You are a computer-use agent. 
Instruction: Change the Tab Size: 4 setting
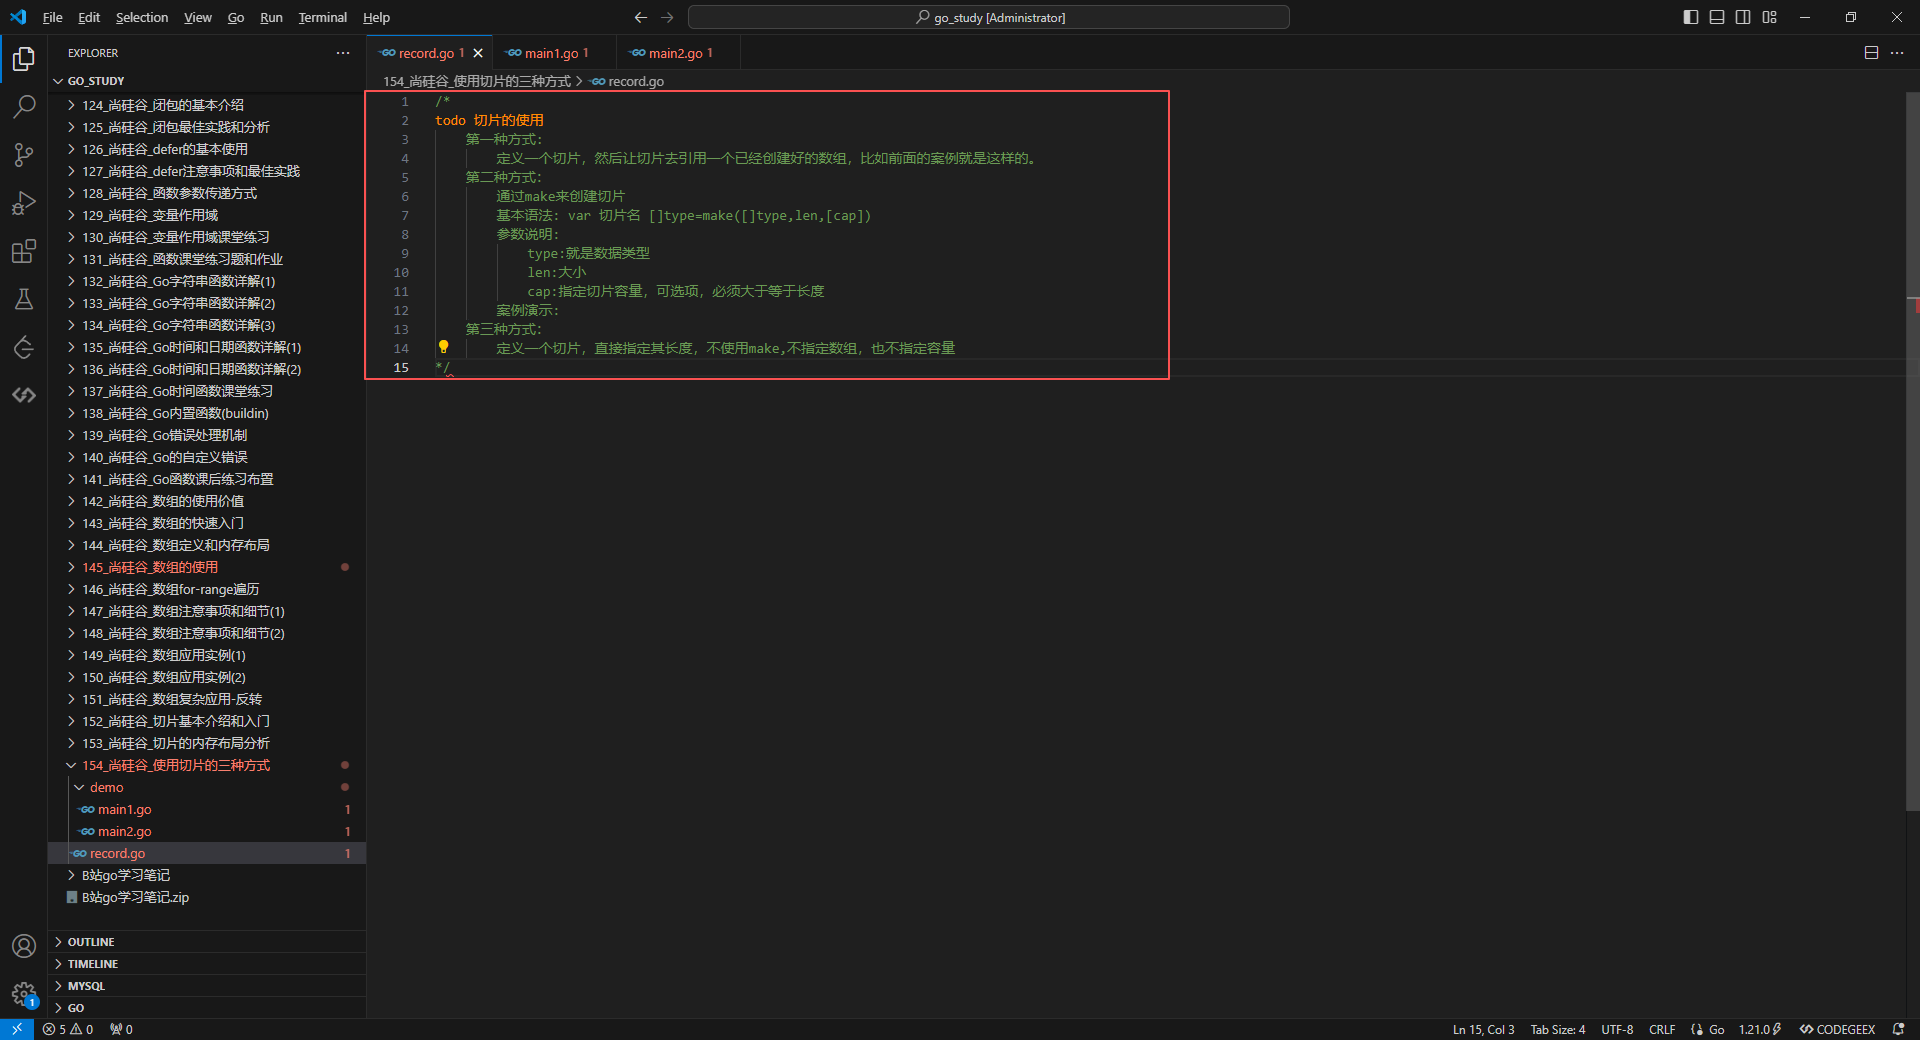[x=1557, y=1029]
